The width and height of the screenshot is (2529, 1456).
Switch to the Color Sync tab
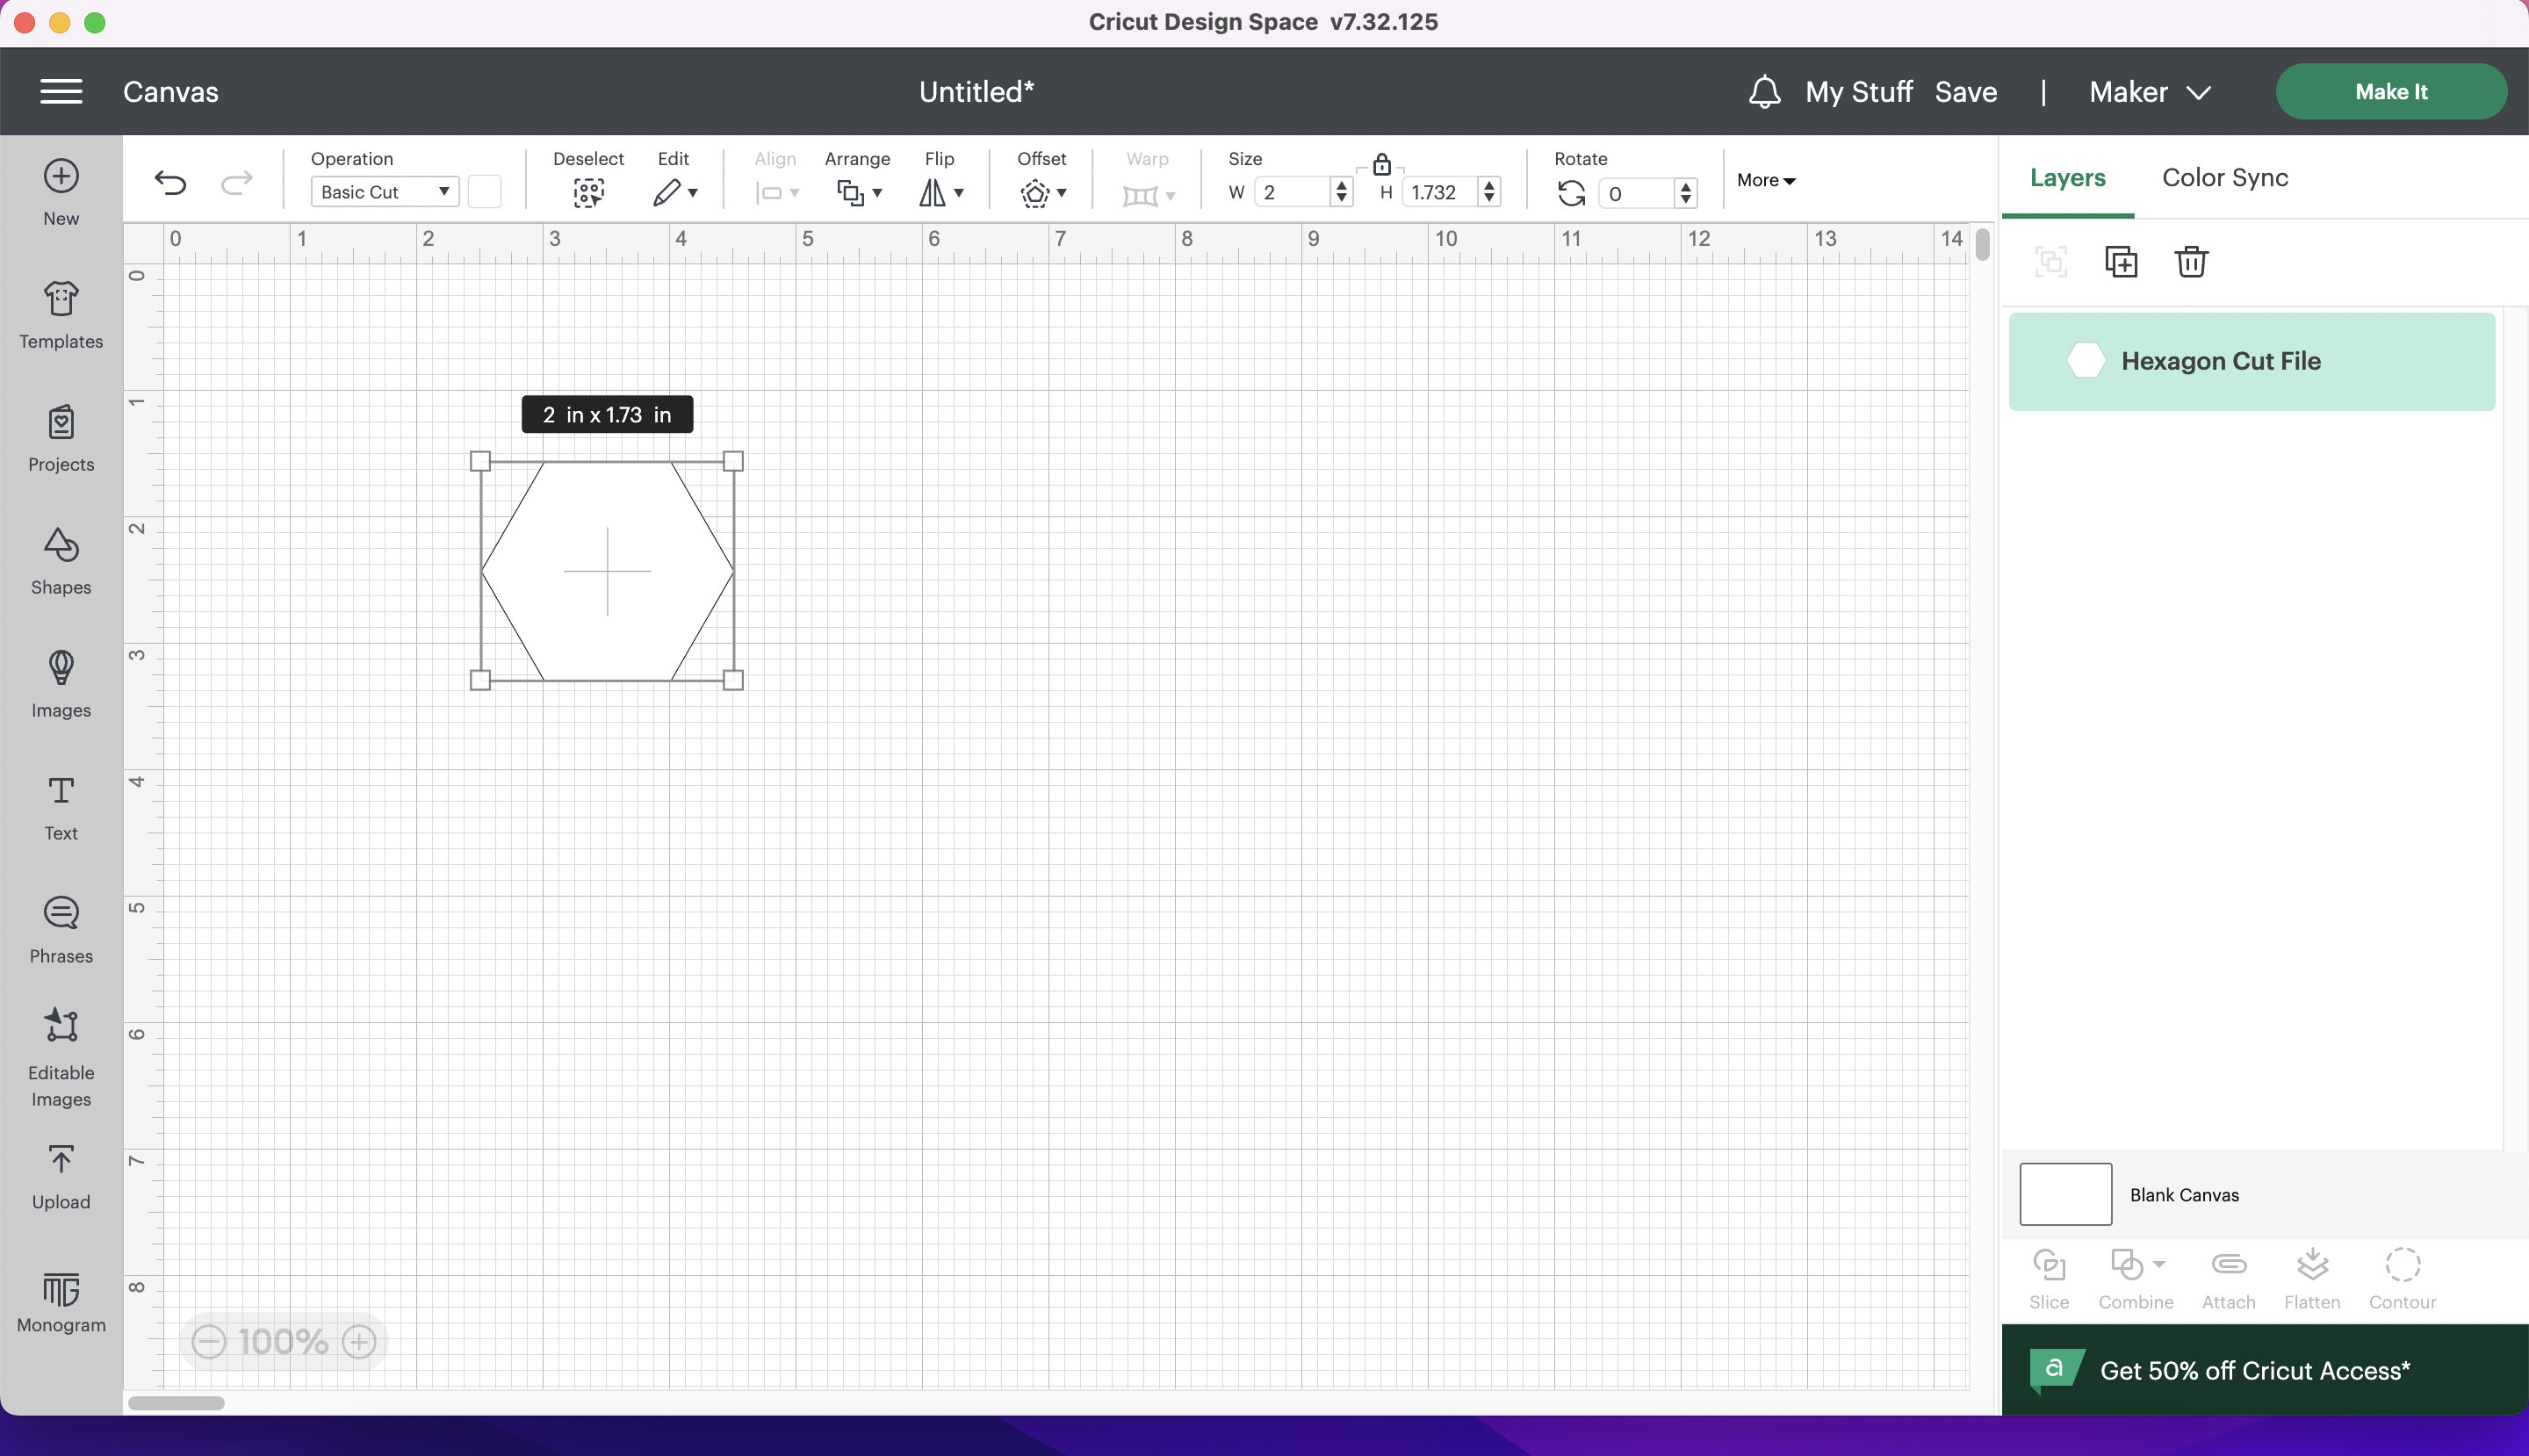click(x=2224, y=177)
